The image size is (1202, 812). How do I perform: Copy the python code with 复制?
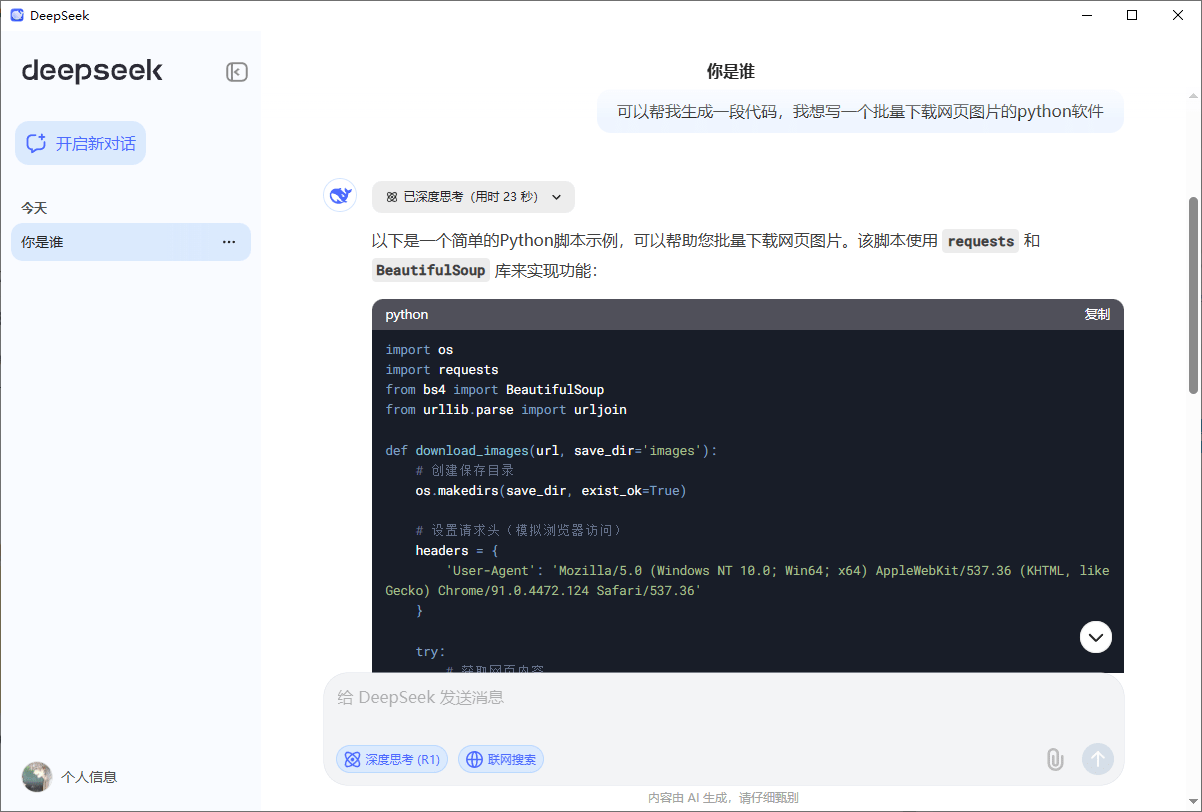[x=1096, y=314]
